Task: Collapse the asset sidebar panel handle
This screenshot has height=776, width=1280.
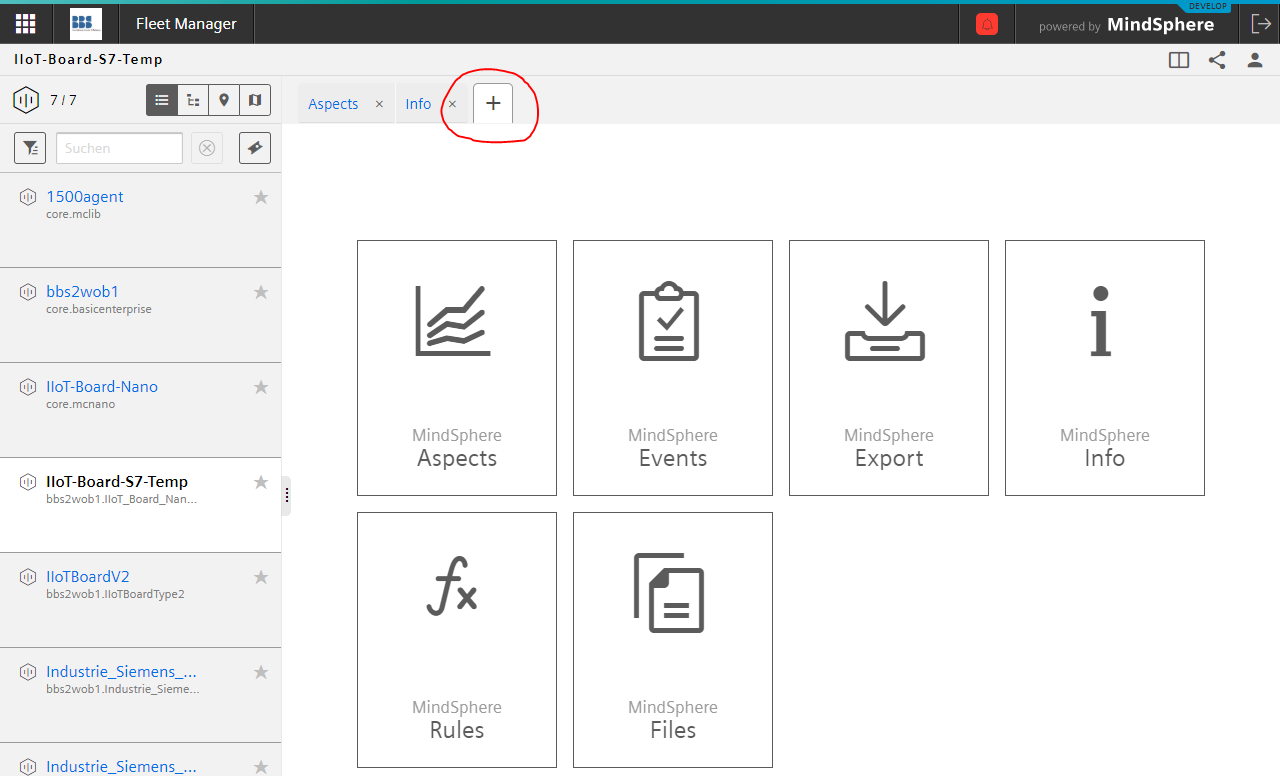Action: (x=287, y=495)
